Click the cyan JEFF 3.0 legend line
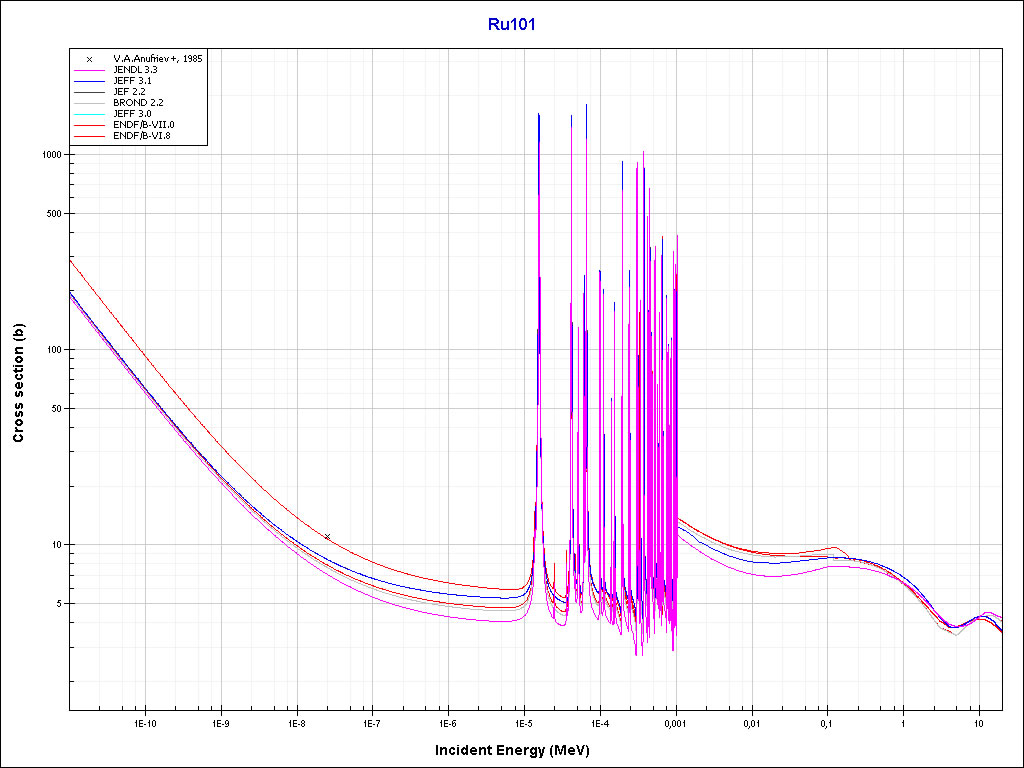This screenshot has width=1024, height=768. tap(89, 114)
